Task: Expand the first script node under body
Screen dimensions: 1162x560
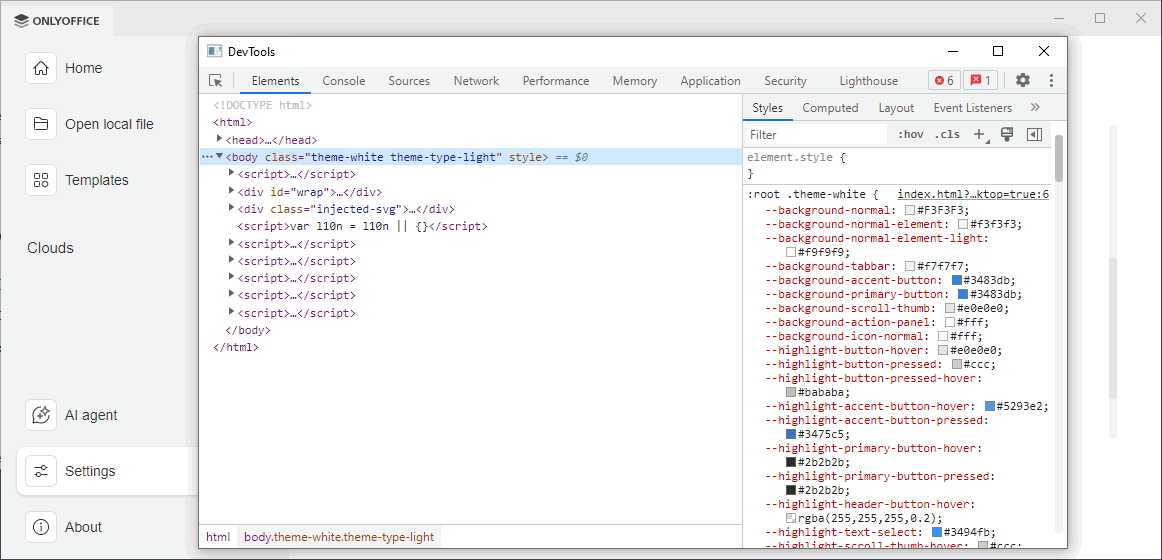Action: click(x=232, y=173)
